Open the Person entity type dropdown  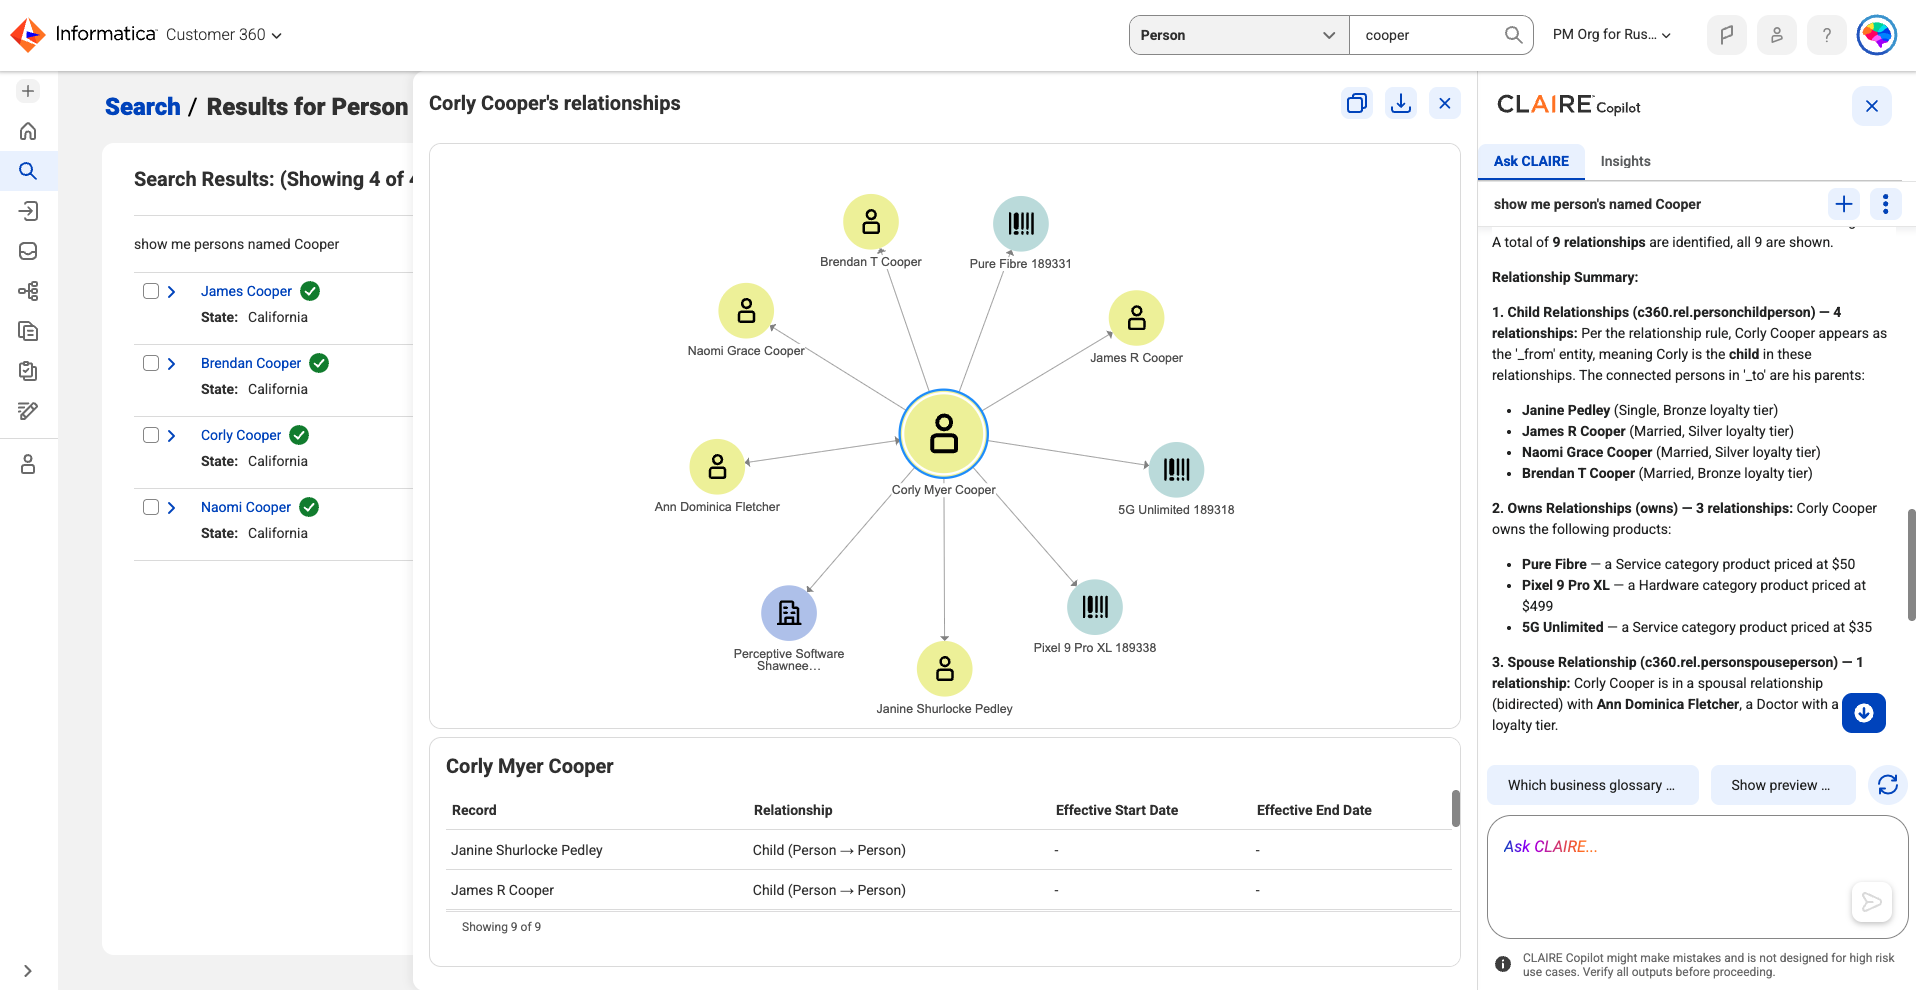[1239, 35]
